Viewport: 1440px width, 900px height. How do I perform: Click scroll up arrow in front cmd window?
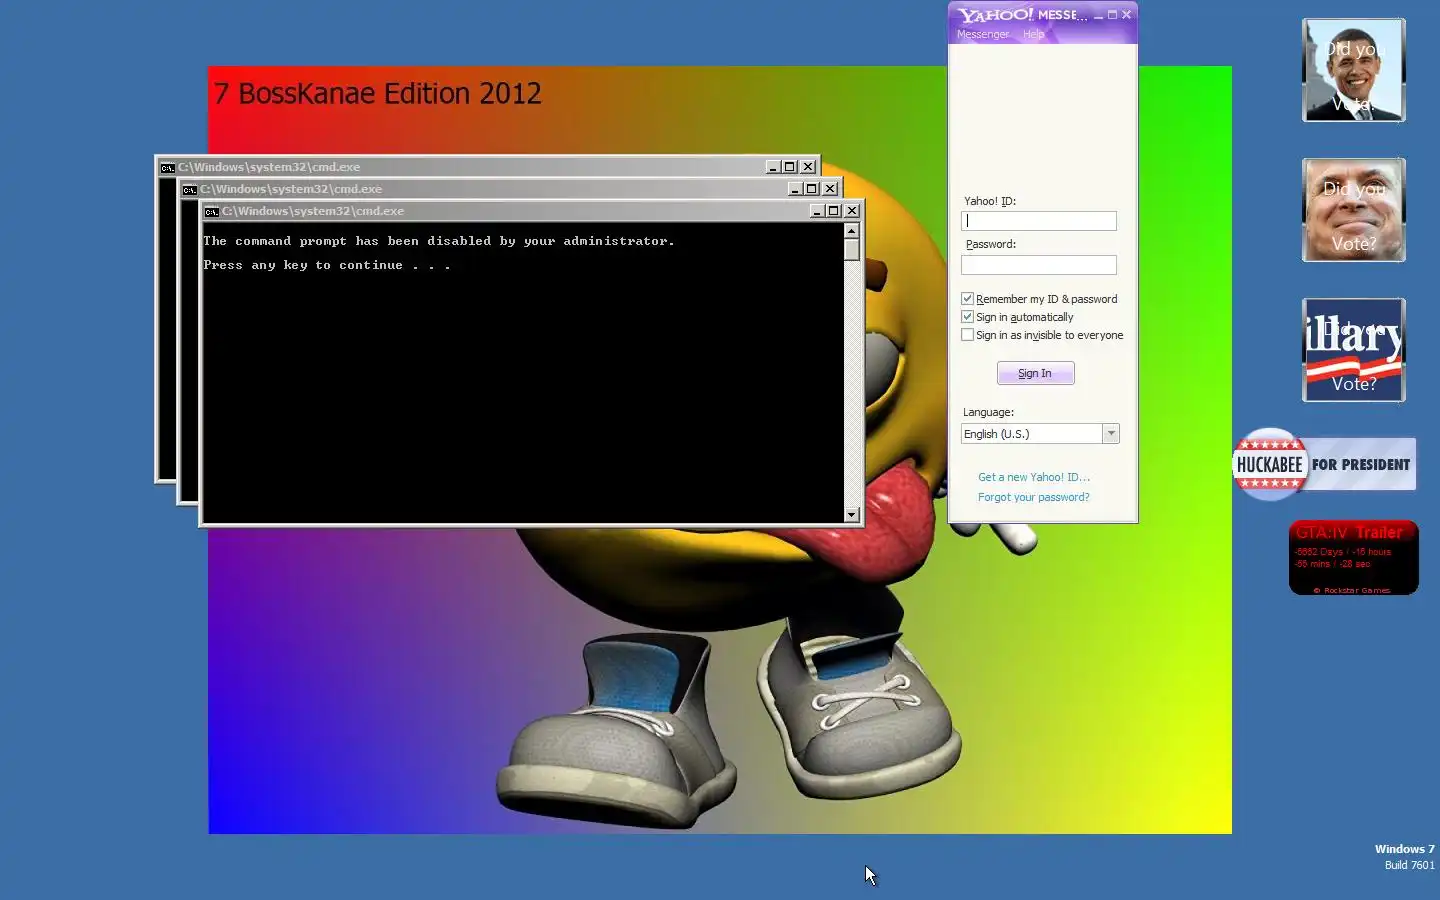[852, 231]
